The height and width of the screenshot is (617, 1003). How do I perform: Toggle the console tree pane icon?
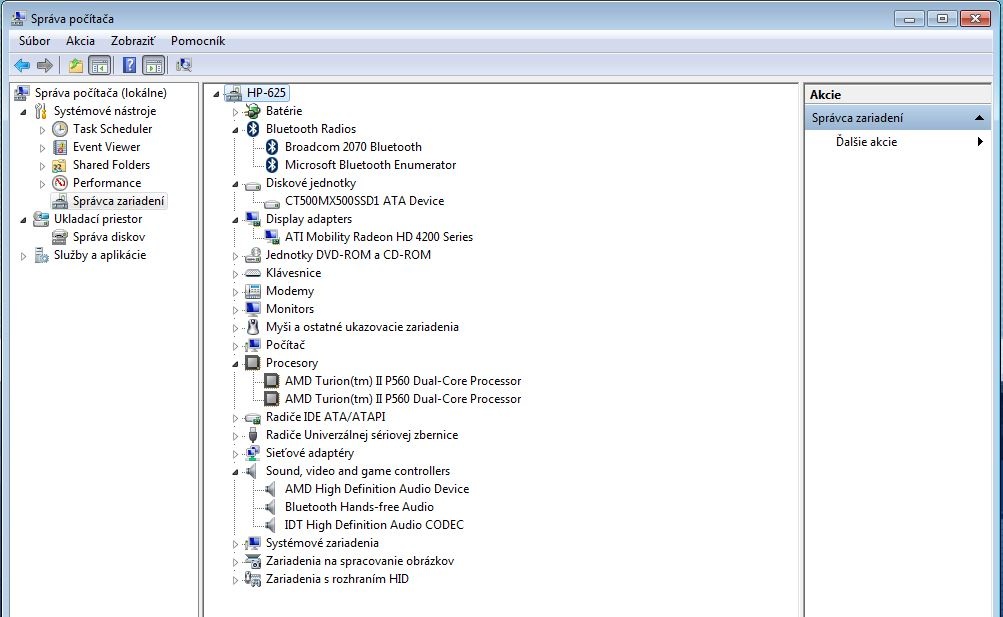99,65
